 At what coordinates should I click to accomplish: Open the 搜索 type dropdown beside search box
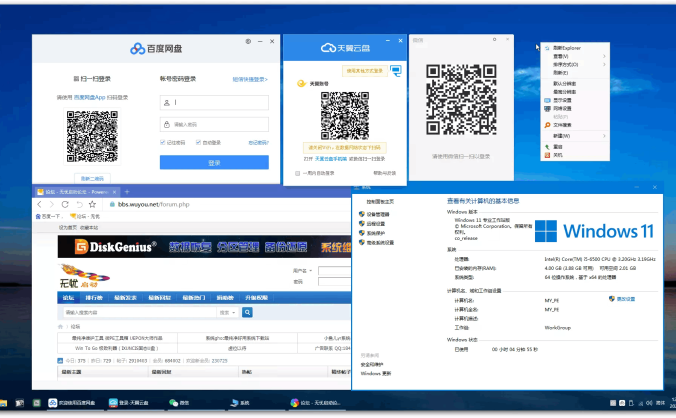pos(227,312)
